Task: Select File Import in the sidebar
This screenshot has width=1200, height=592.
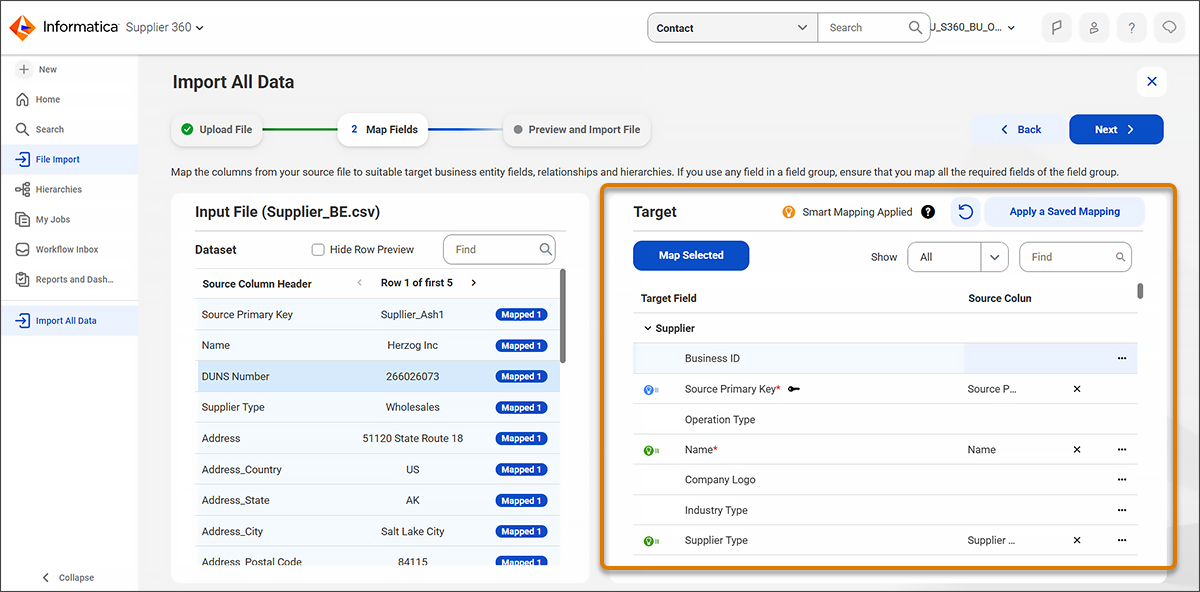Action: point(69,159)
